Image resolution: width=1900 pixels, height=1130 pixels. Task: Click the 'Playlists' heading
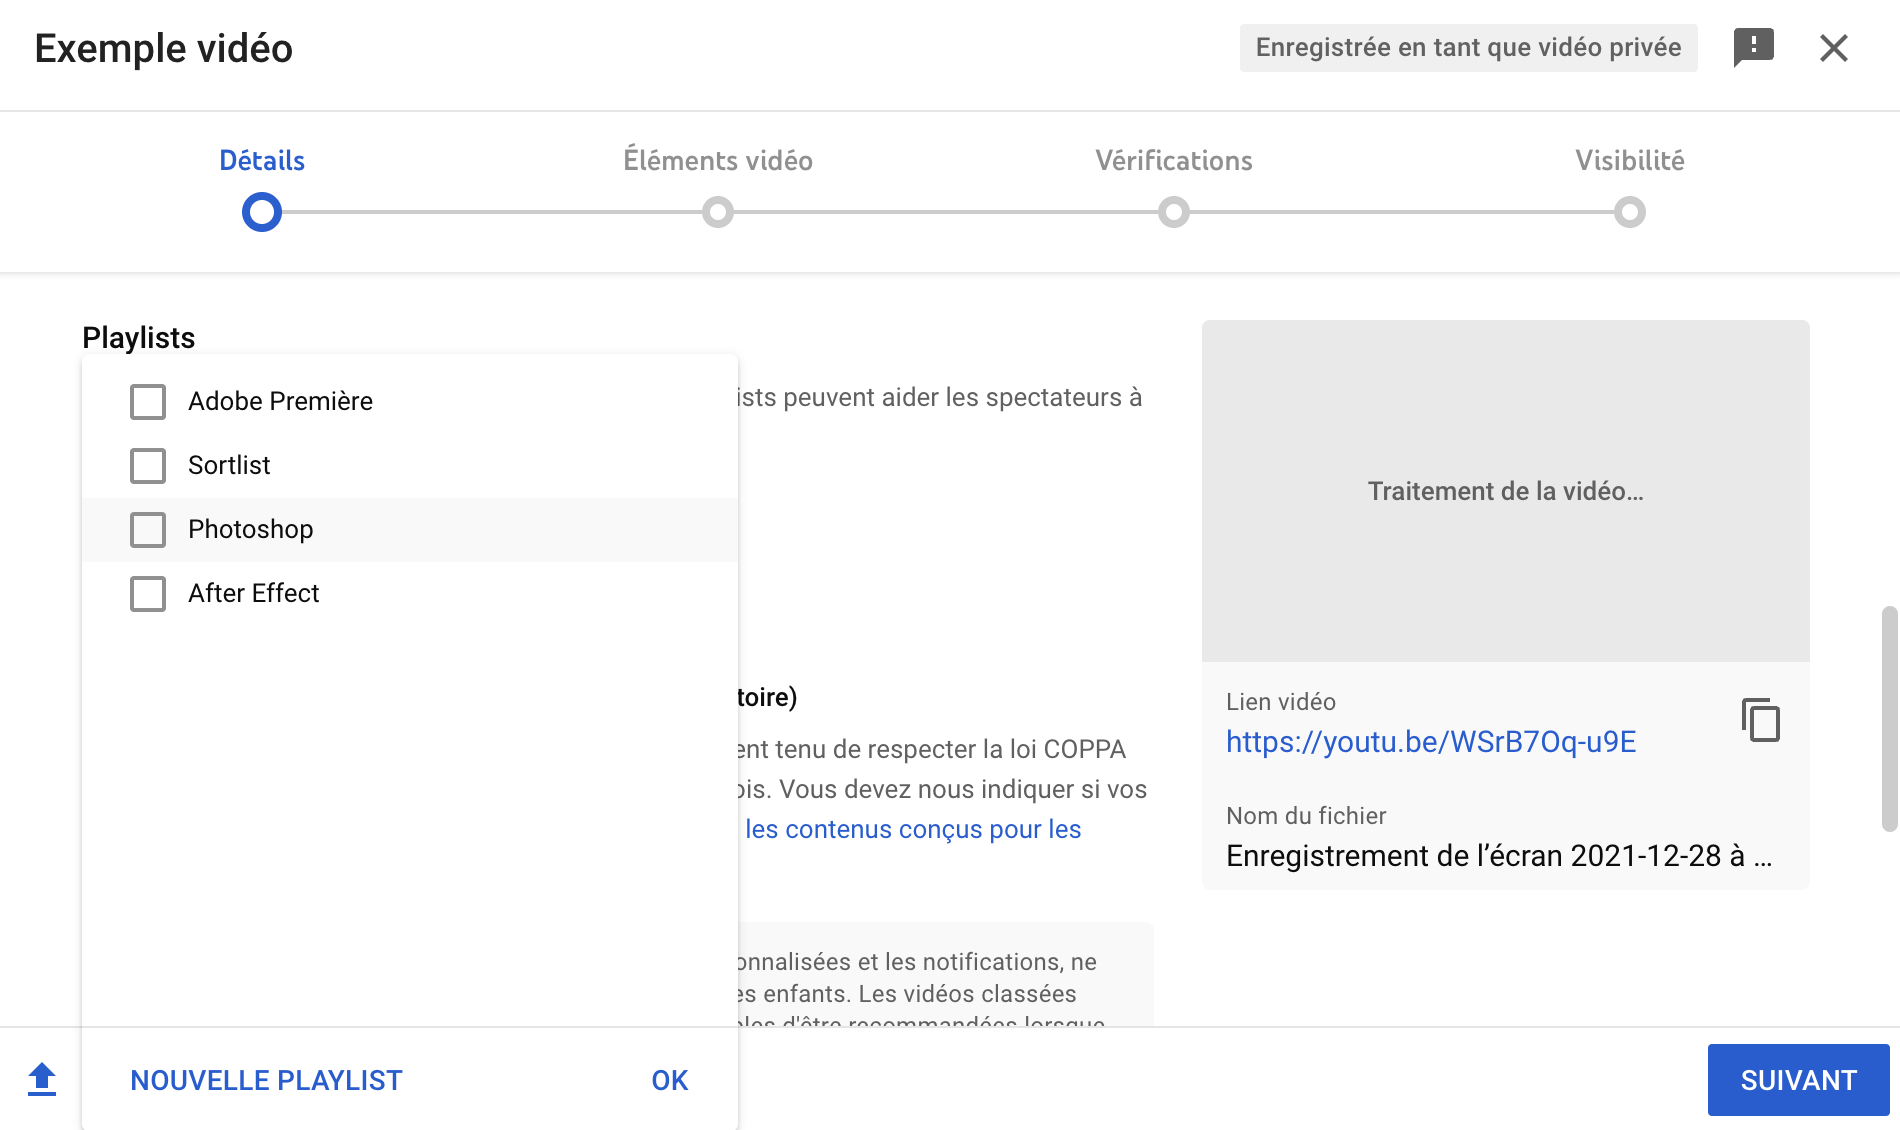click(139, 338)
